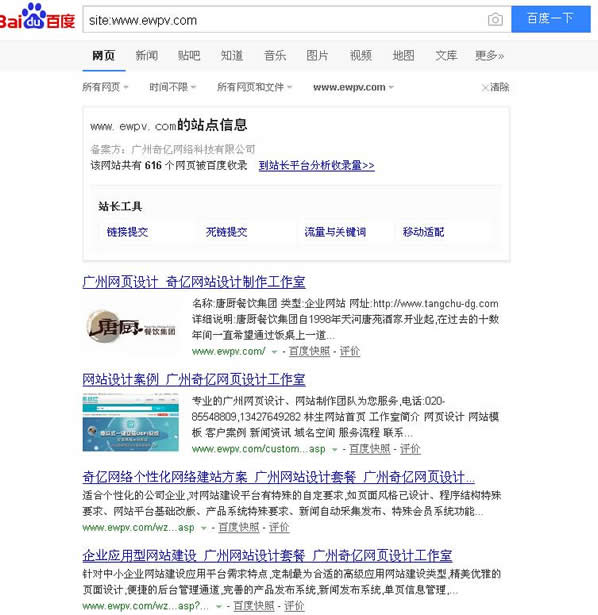Clear filters with the 清除 button
Screen dimensions: 598x615
click(496, 87)
